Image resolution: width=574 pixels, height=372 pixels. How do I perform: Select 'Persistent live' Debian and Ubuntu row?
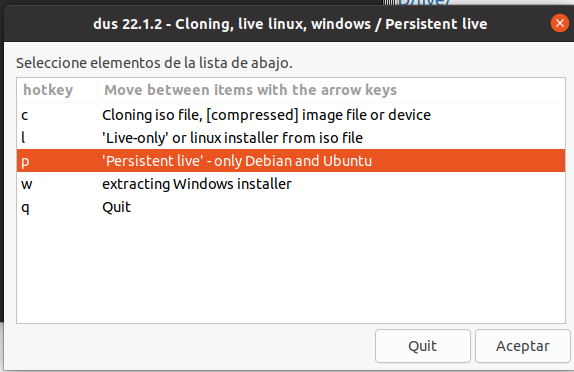[x=291, y=161]
